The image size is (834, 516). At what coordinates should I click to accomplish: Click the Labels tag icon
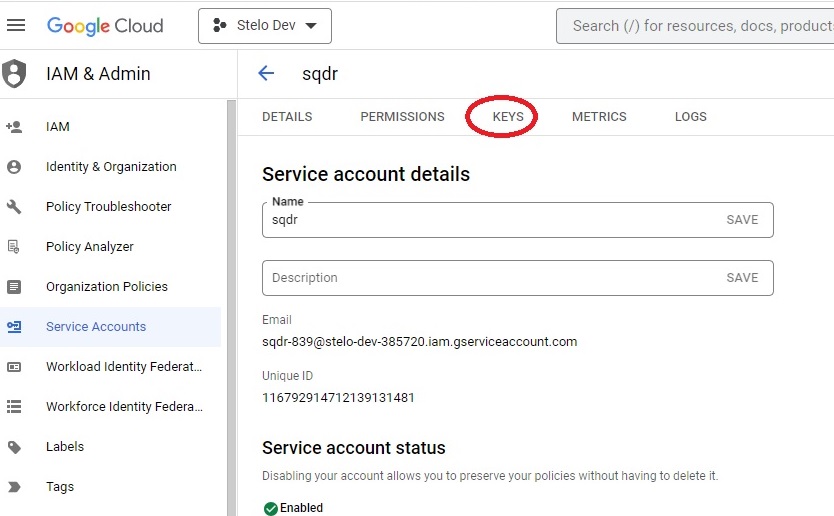tap(14, 447)
